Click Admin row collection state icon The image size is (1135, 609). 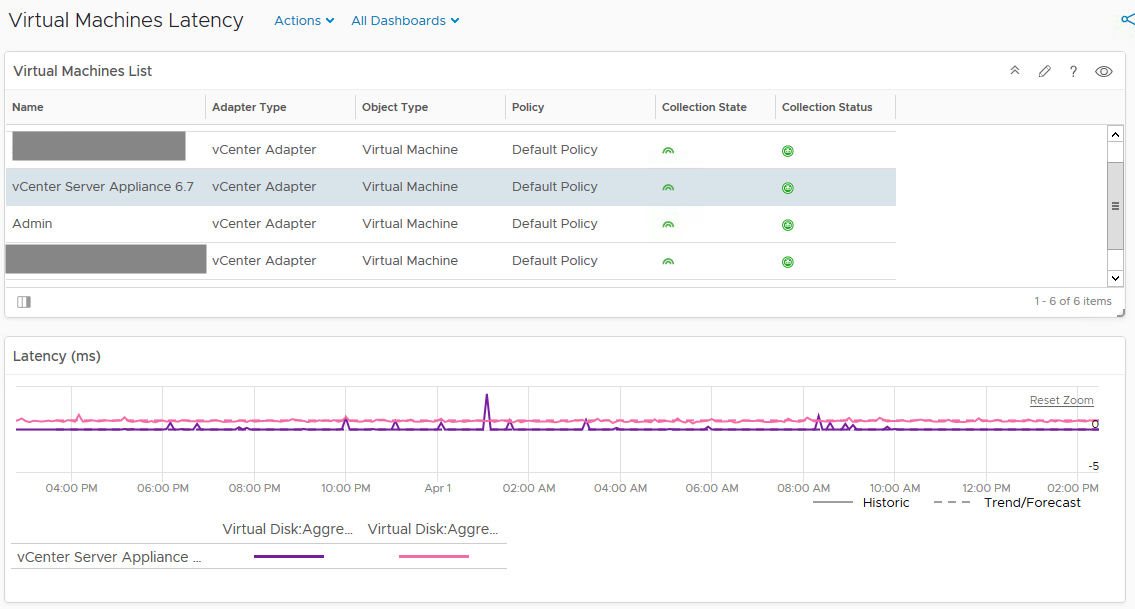pyautogui.click(x=668, y=224)
